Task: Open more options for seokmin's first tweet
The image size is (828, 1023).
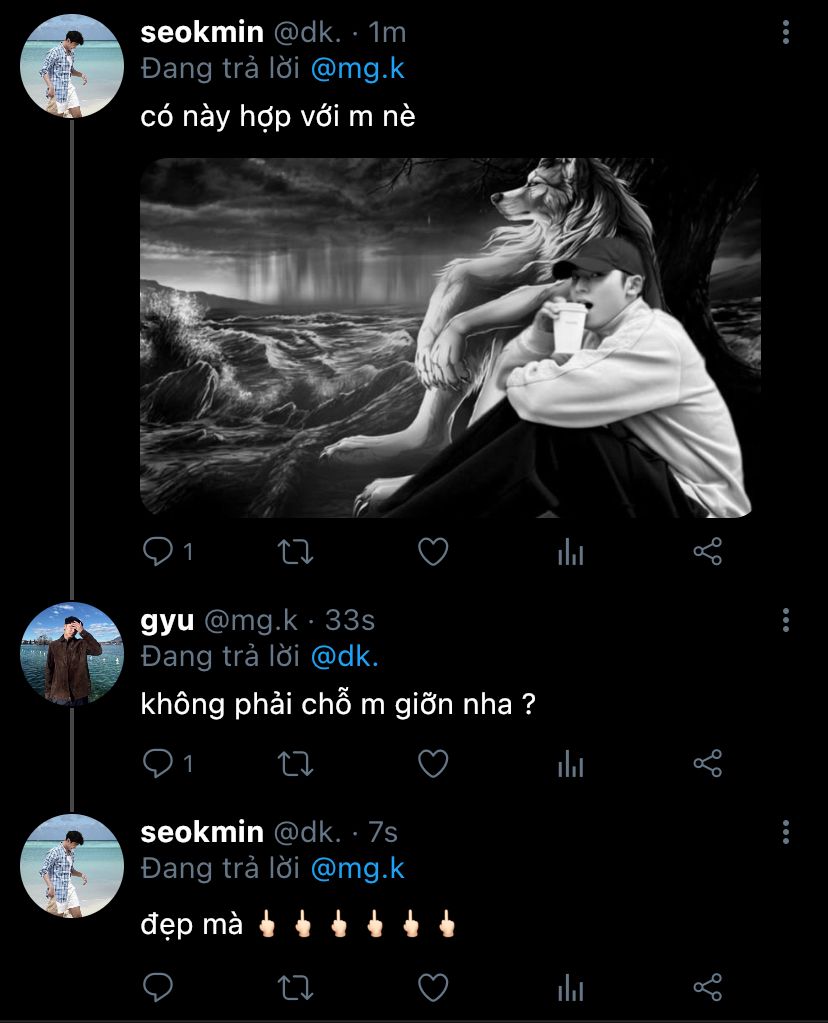Action: point(786,33)
